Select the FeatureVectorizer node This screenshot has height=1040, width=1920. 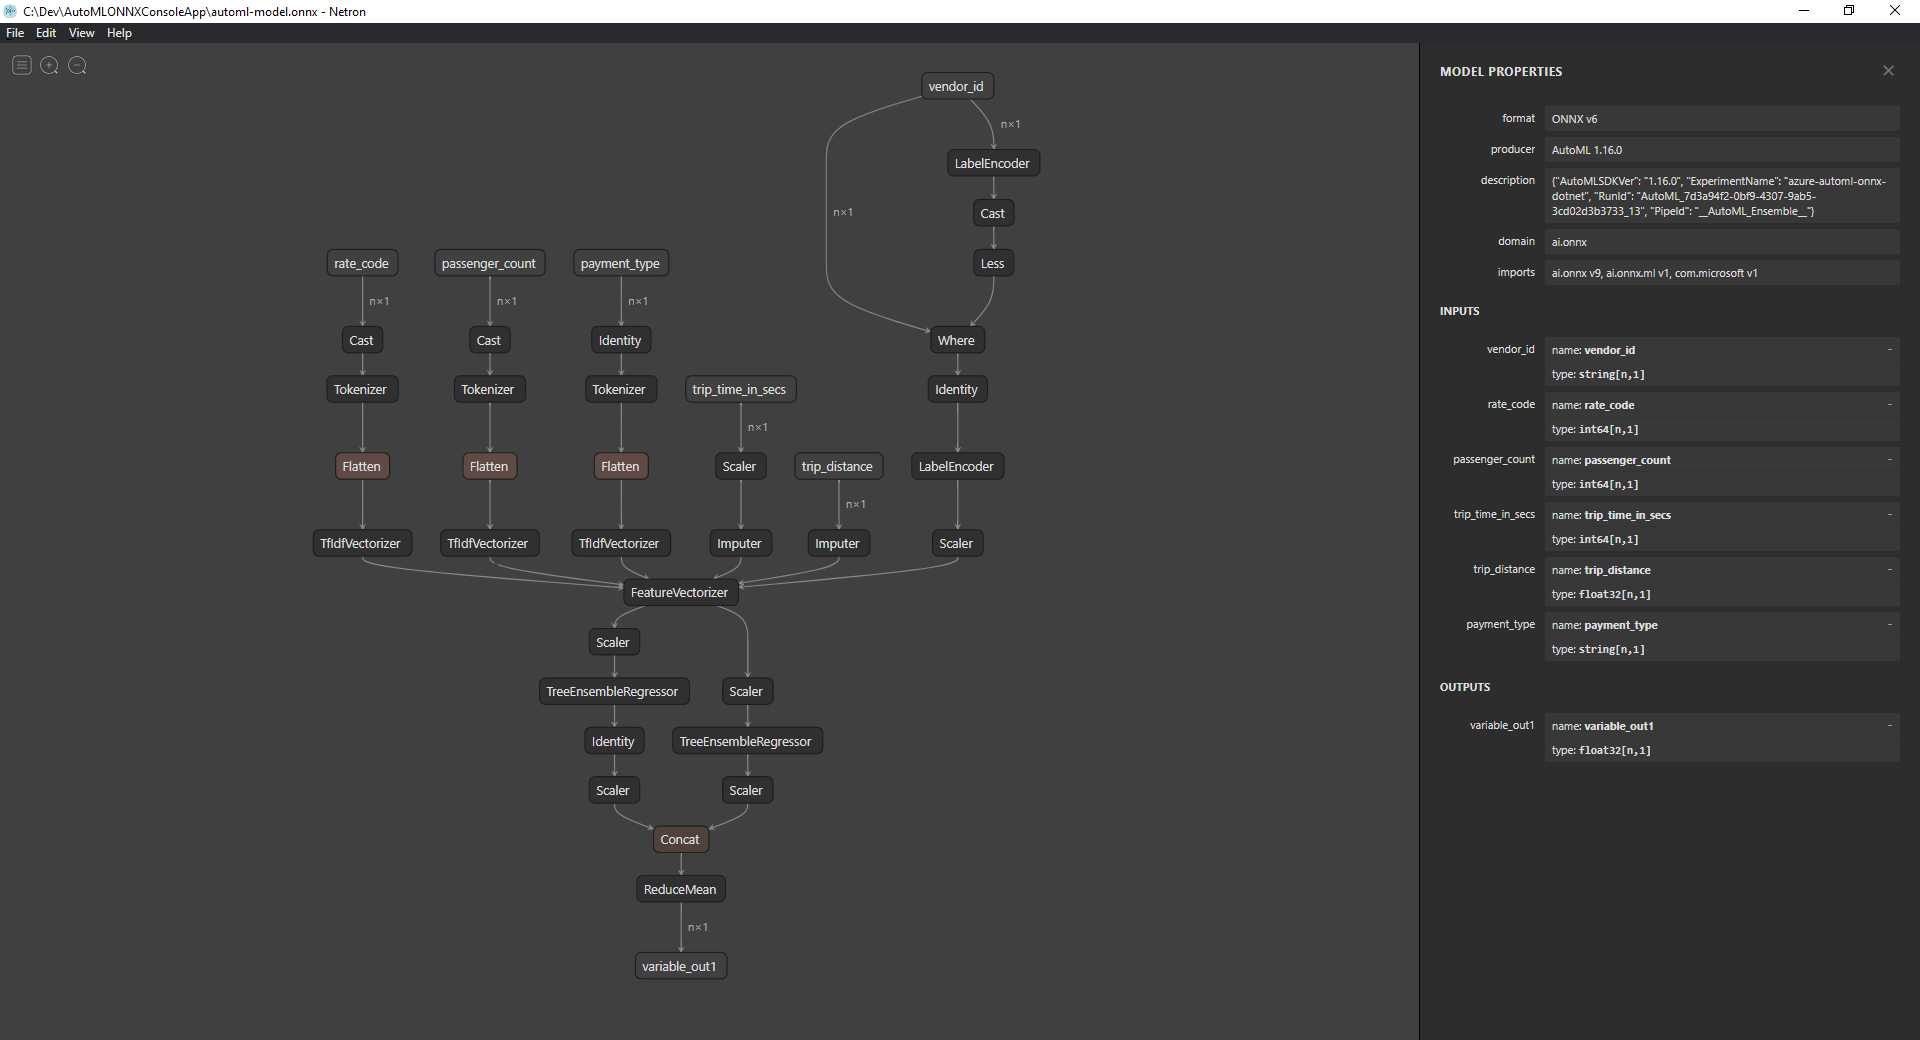point(679,593)
